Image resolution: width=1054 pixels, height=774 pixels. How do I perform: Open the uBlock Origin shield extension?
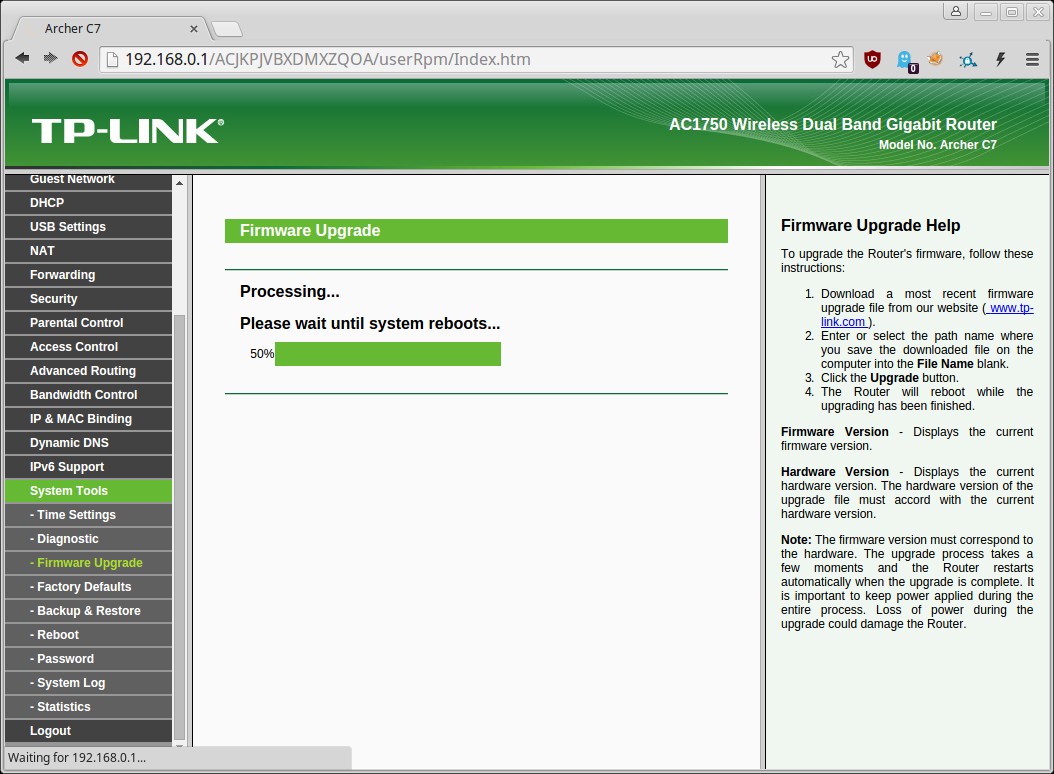[873, 59]
